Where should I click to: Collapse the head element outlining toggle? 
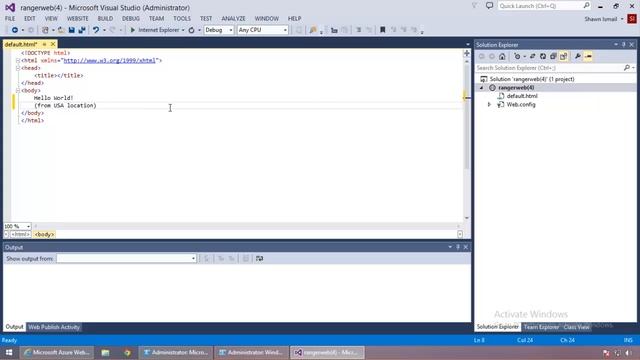pos(18,68)
